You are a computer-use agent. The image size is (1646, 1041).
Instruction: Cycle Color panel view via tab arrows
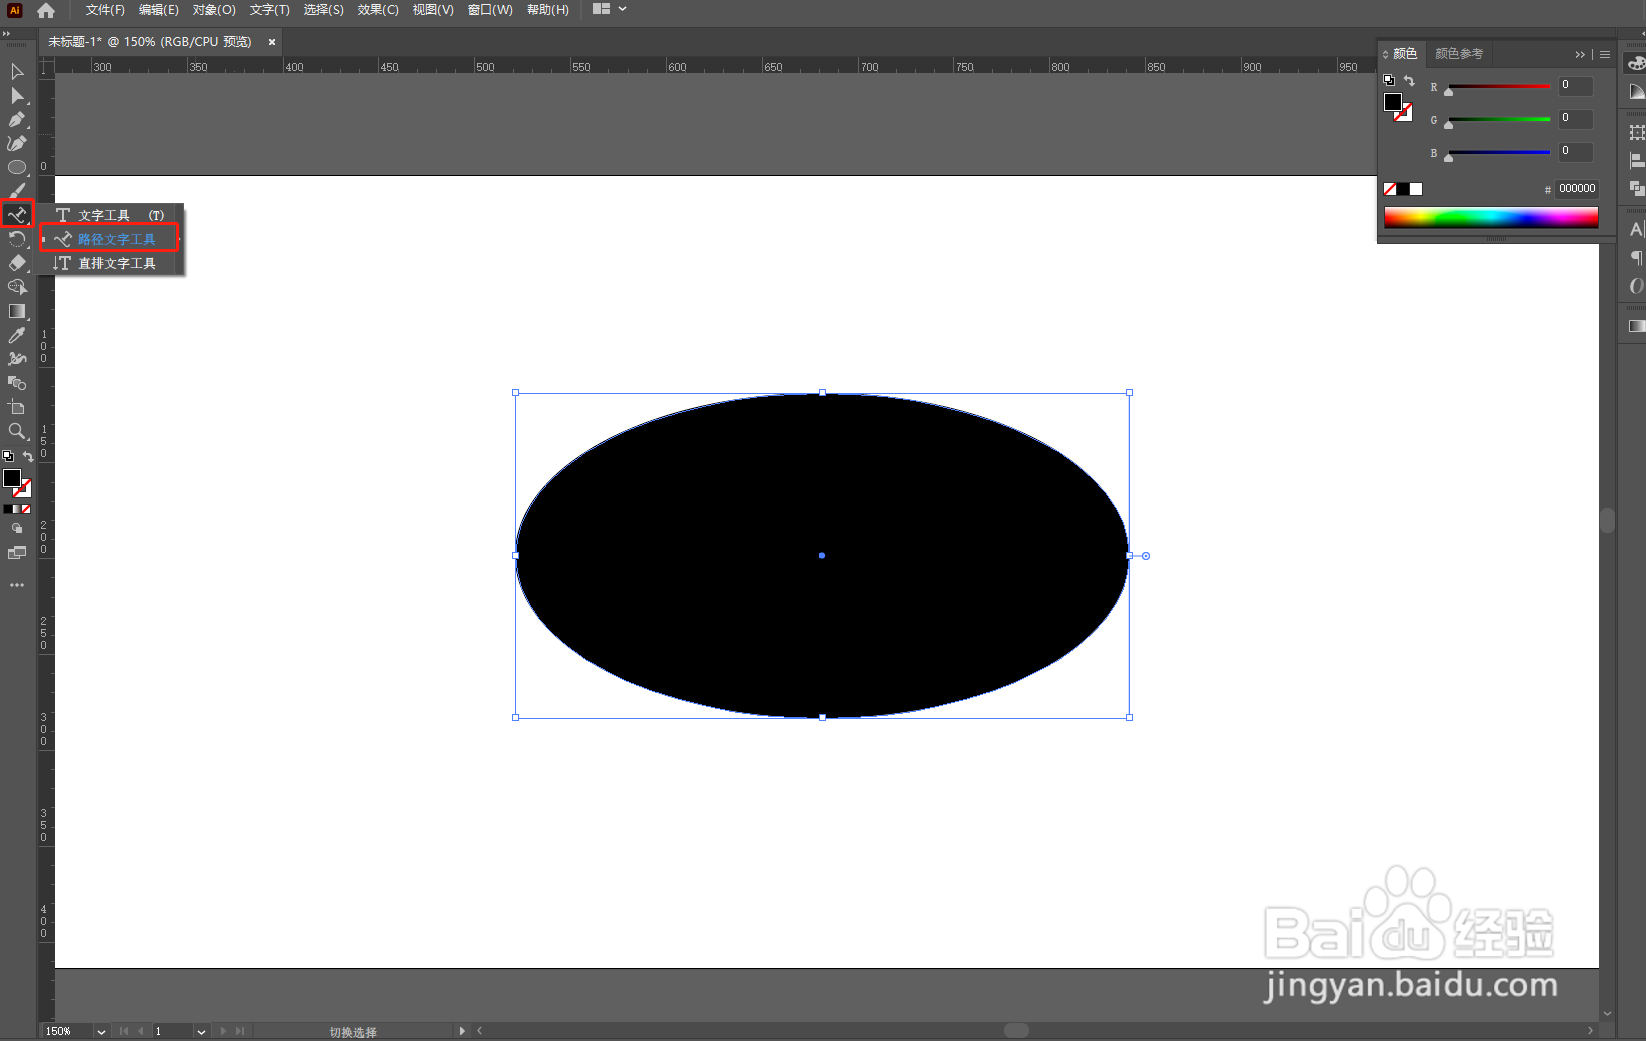(1385, 54)
